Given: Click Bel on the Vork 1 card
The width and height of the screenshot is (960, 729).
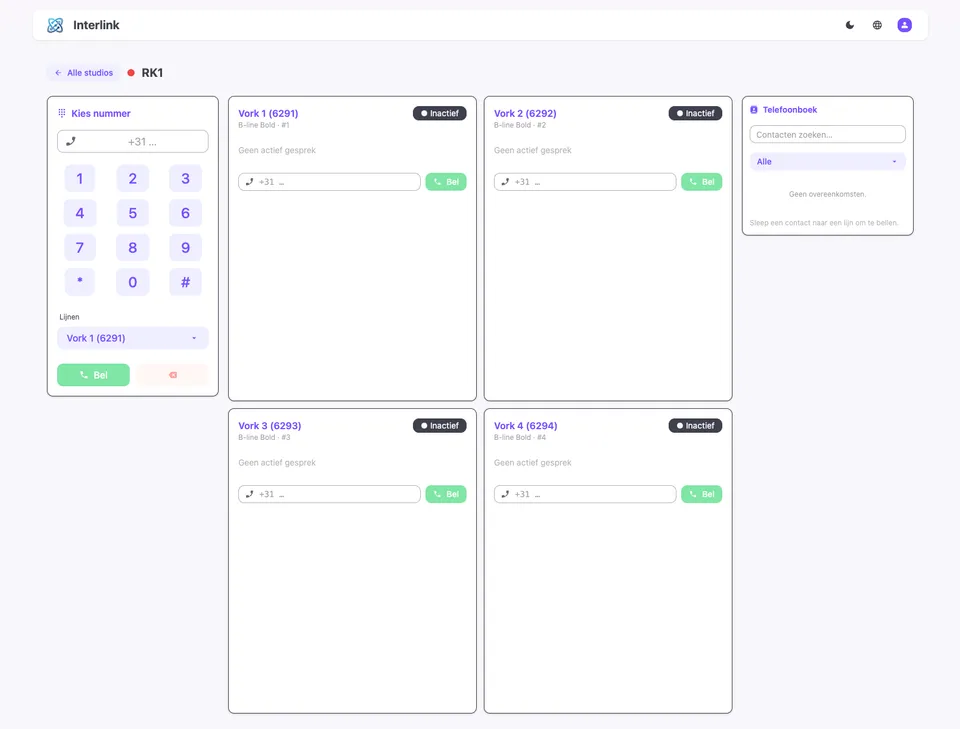Looking at the screenshot, I should pyautogui.click(x=446, y=182).
